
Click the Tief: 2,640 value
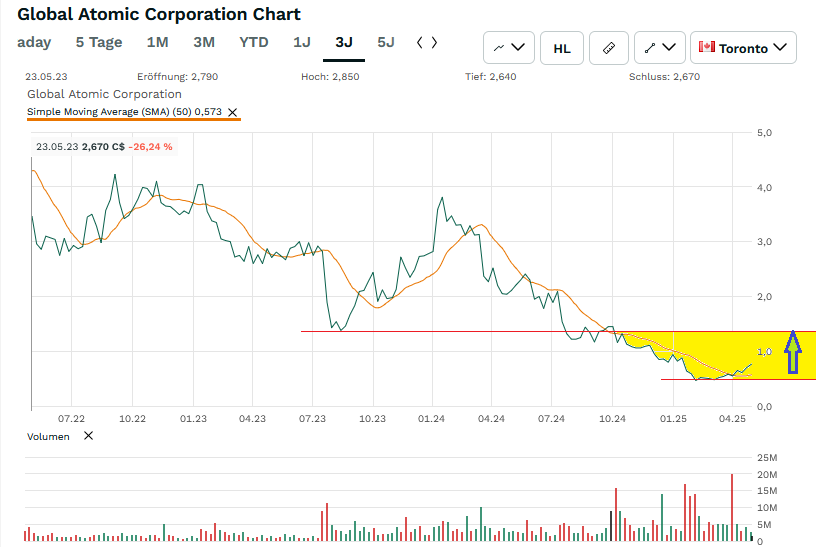coord(491,77)
